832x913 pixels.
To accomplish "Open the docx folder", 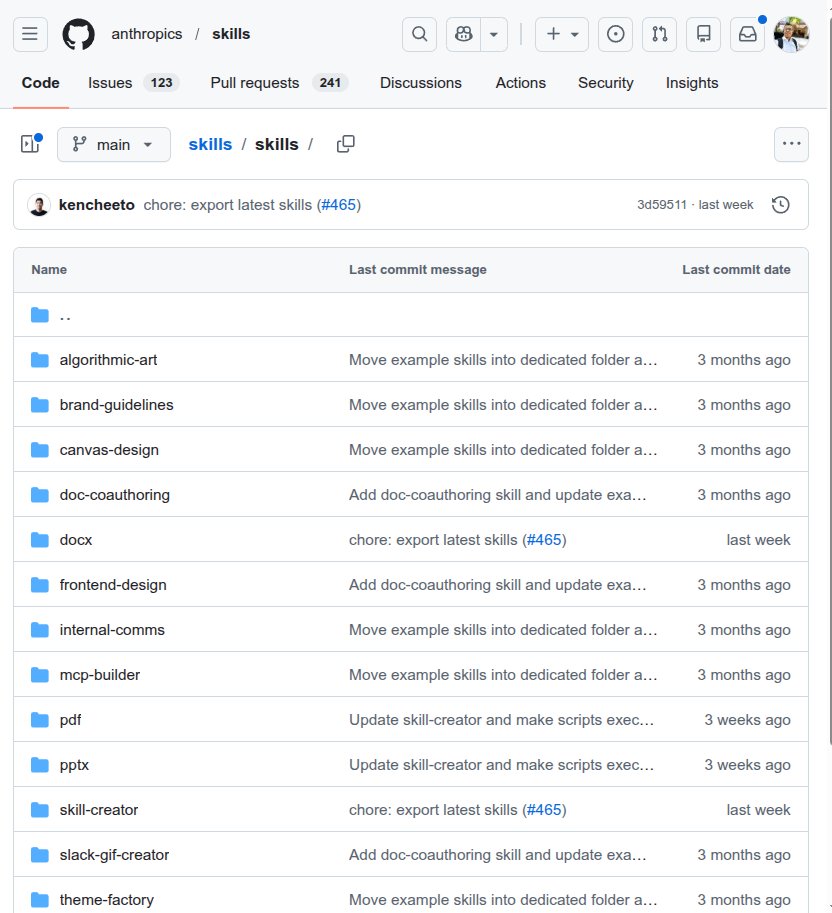I will coord(76,540).
